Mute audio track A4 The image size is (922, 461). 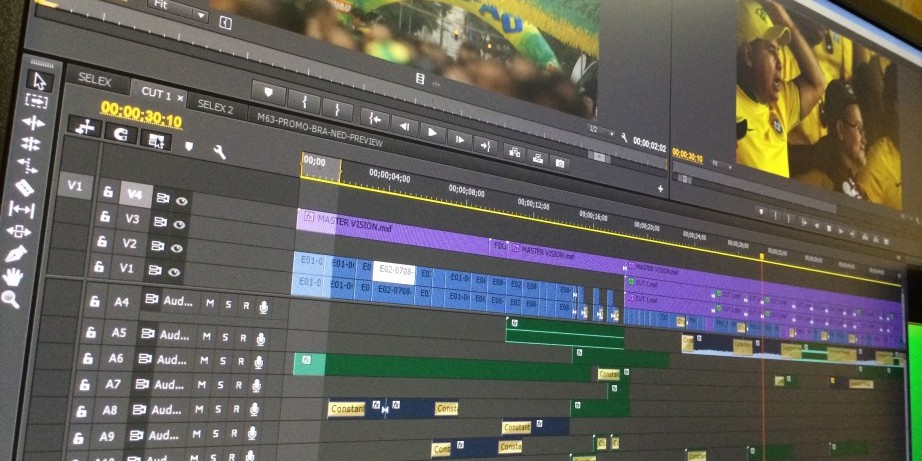click(x=209, y=303)
